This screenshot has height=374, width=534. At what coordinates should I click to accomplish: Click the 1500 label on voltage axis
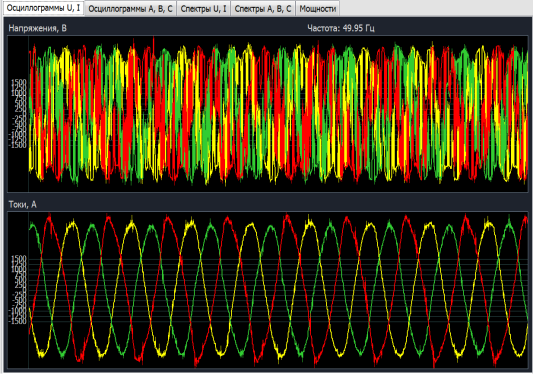[19, 82]
